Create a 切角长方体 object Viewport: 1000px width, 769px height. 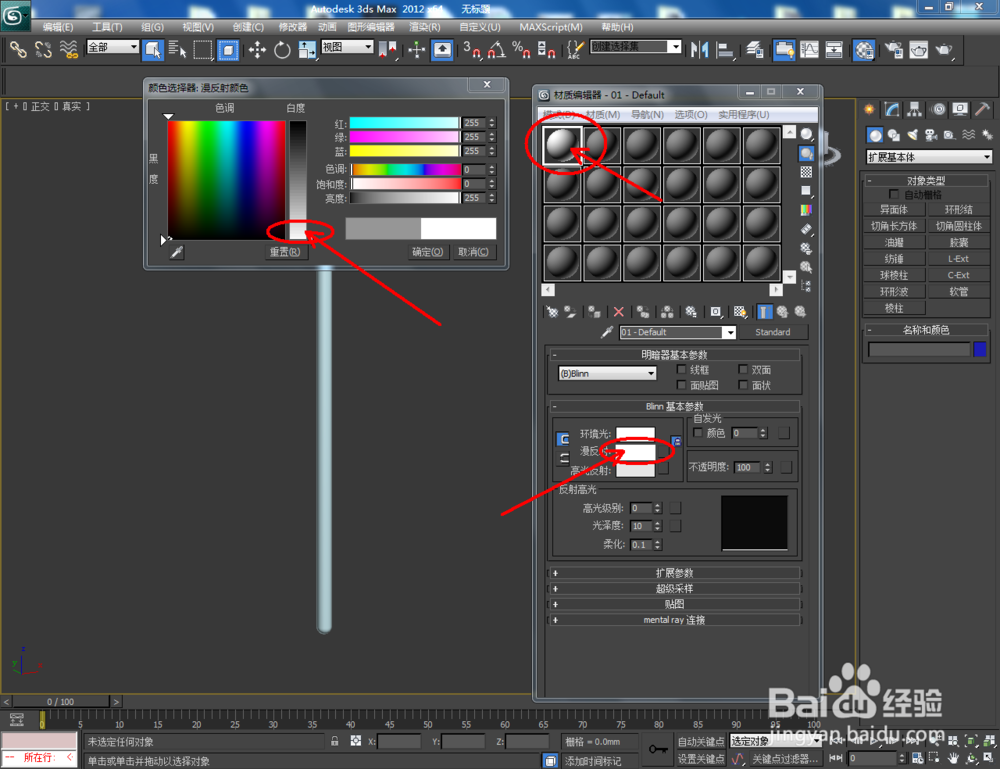(x=893, y=226)
